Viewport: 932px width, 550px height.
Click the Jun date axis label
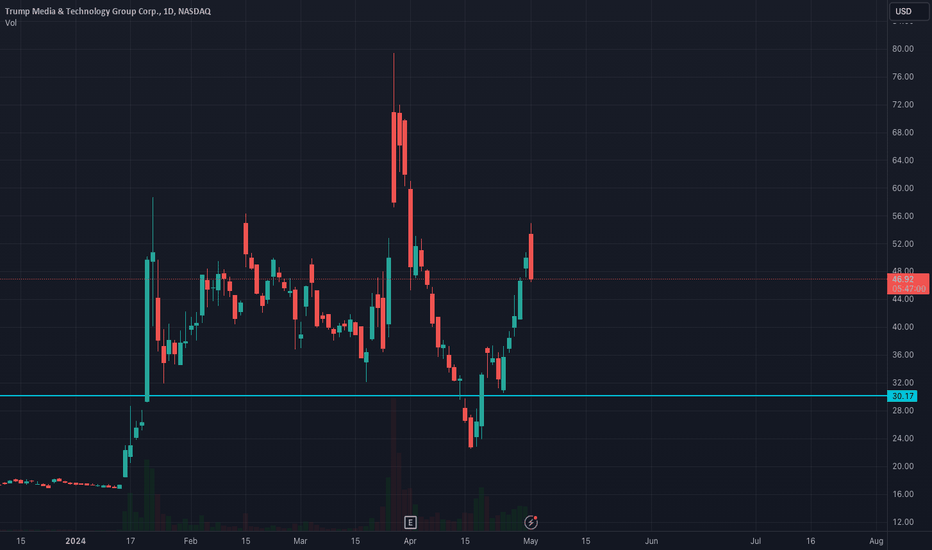point(651,541)
